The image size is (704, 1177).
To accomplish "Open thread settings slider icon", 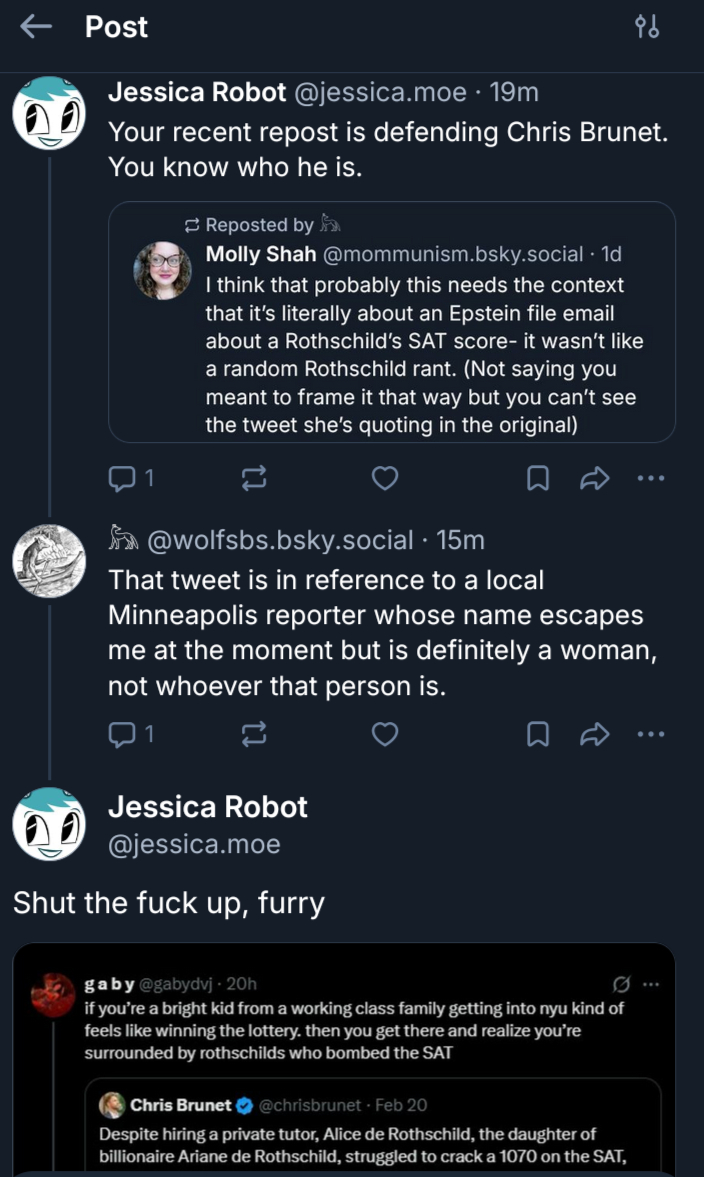I will point(647,27).
